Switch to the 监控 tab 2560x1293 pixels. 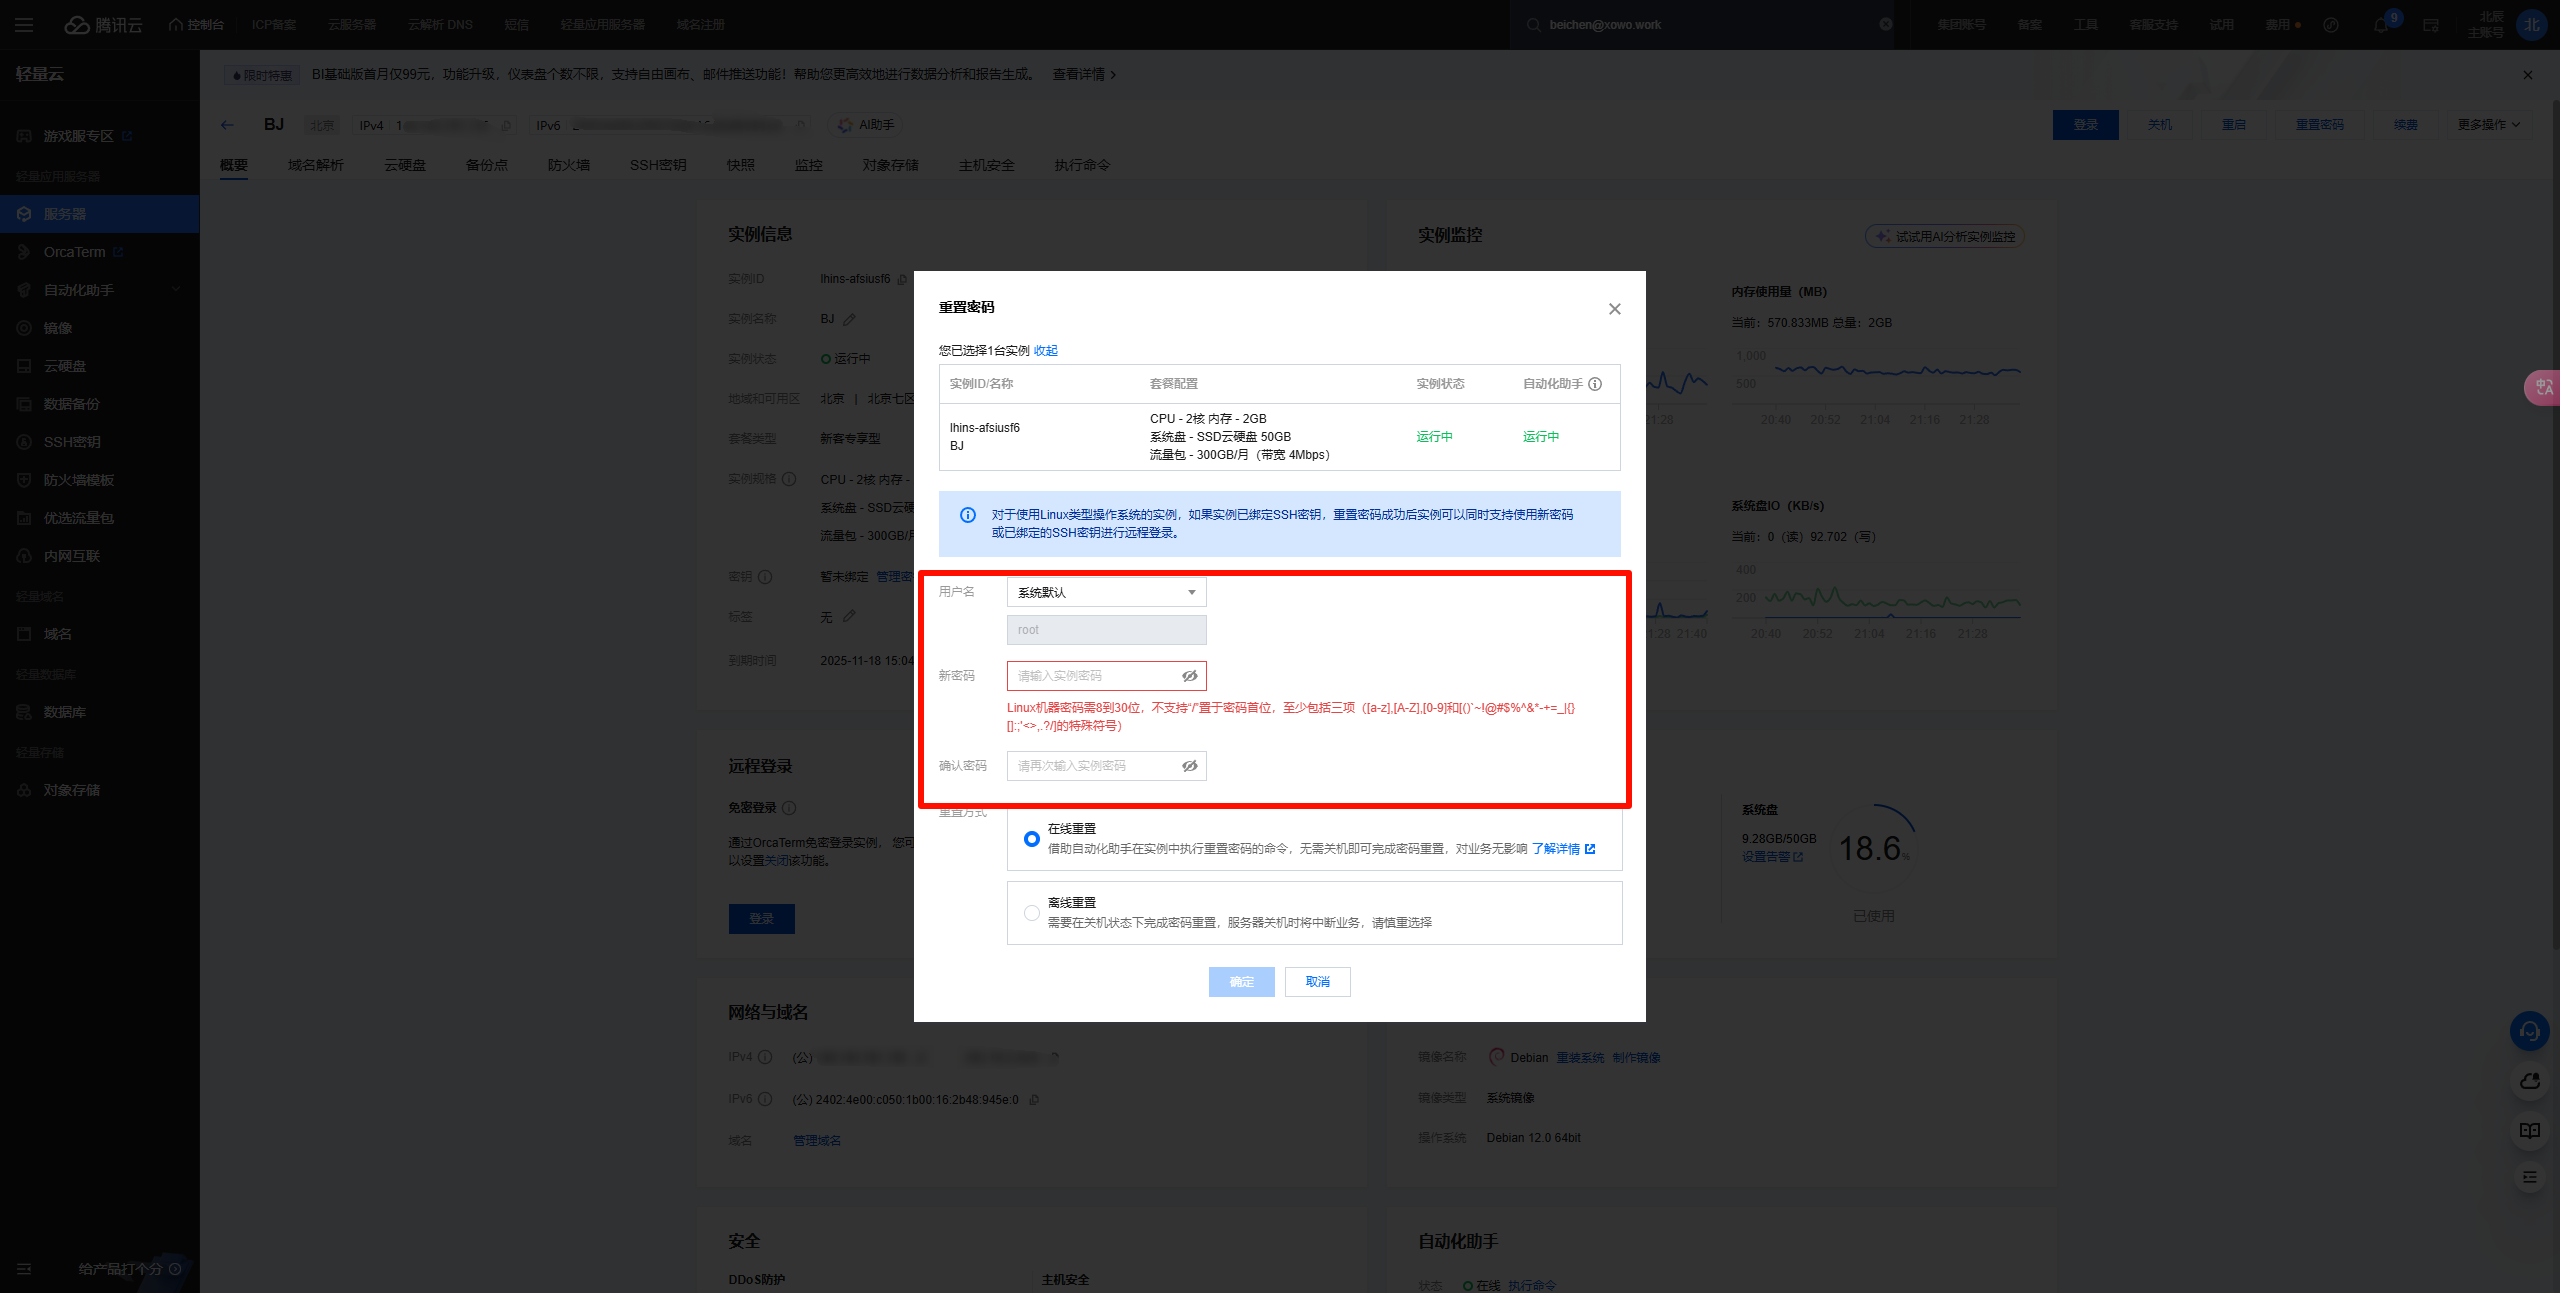point(809,165)
